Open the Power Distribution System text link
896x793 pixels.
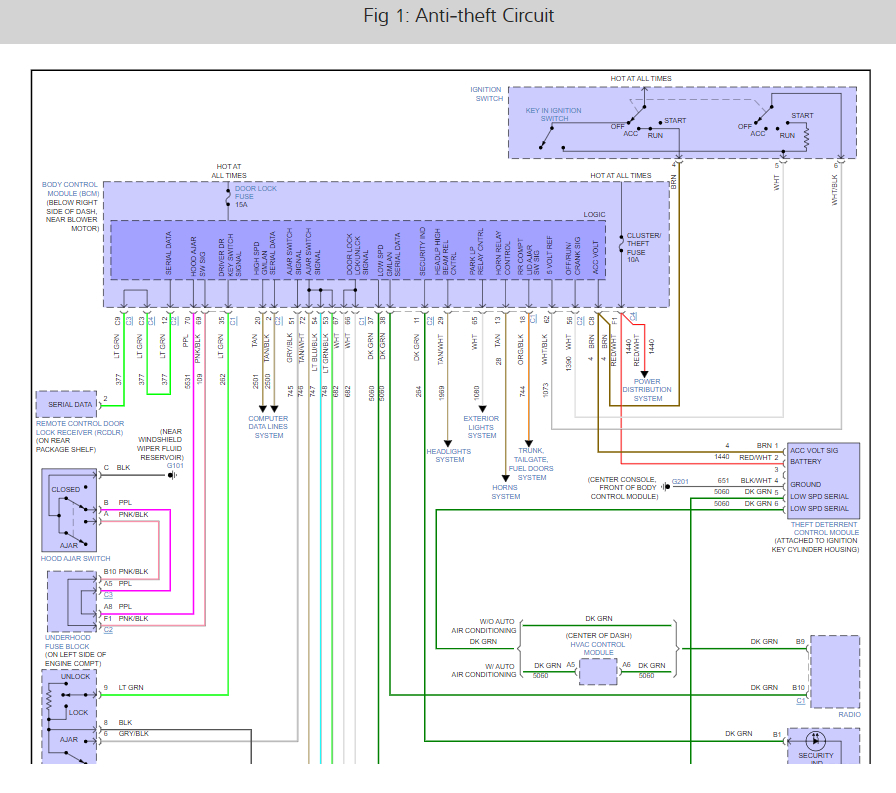pos(648,390)
